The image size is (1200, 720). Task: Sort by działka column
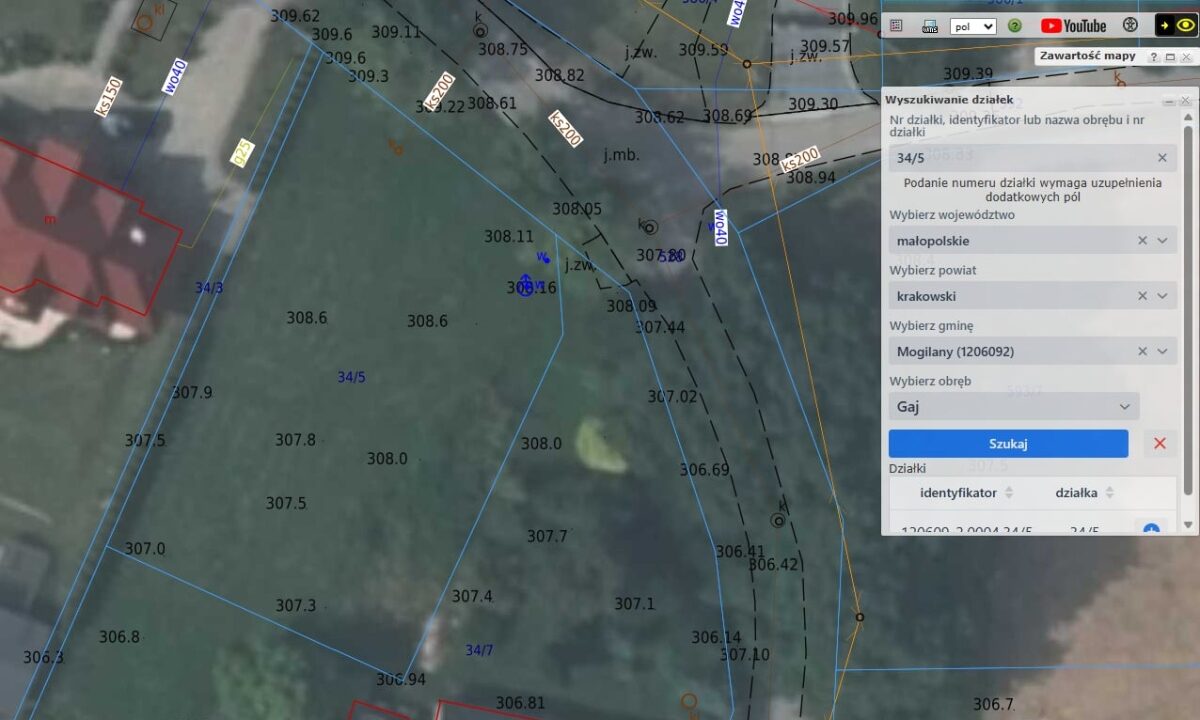[1109, 493]
